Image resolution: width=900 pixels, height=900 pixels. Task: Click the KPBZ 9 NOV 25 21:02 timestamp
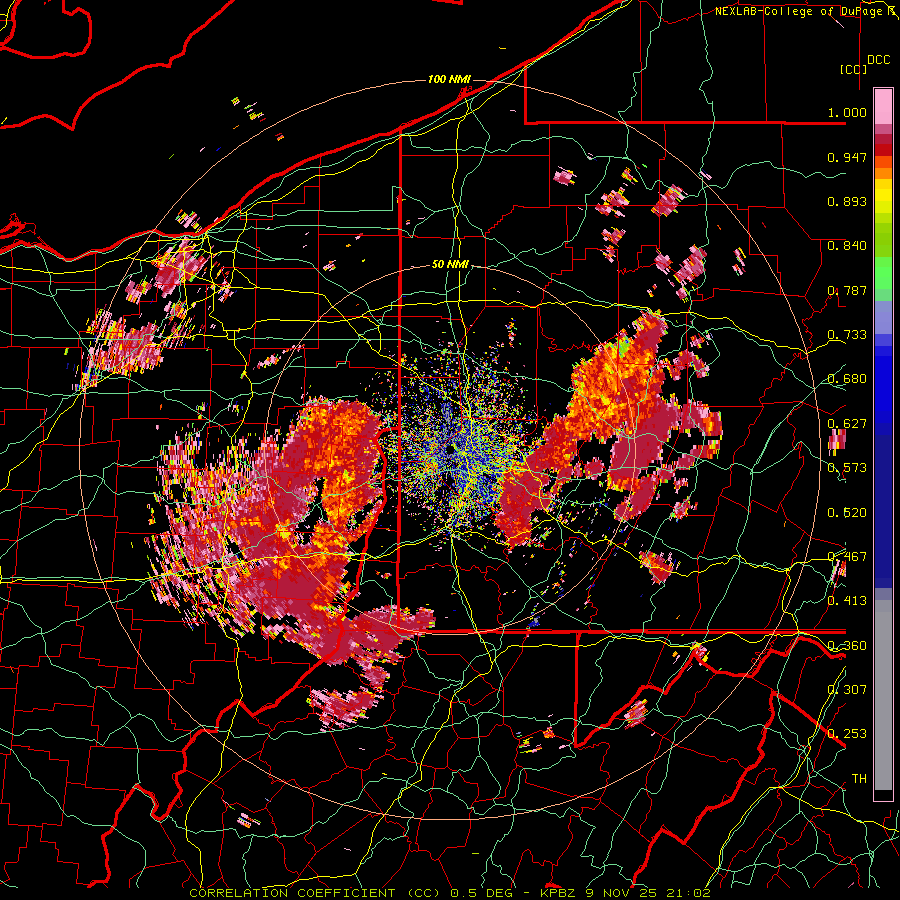click(x=625, y=893)
